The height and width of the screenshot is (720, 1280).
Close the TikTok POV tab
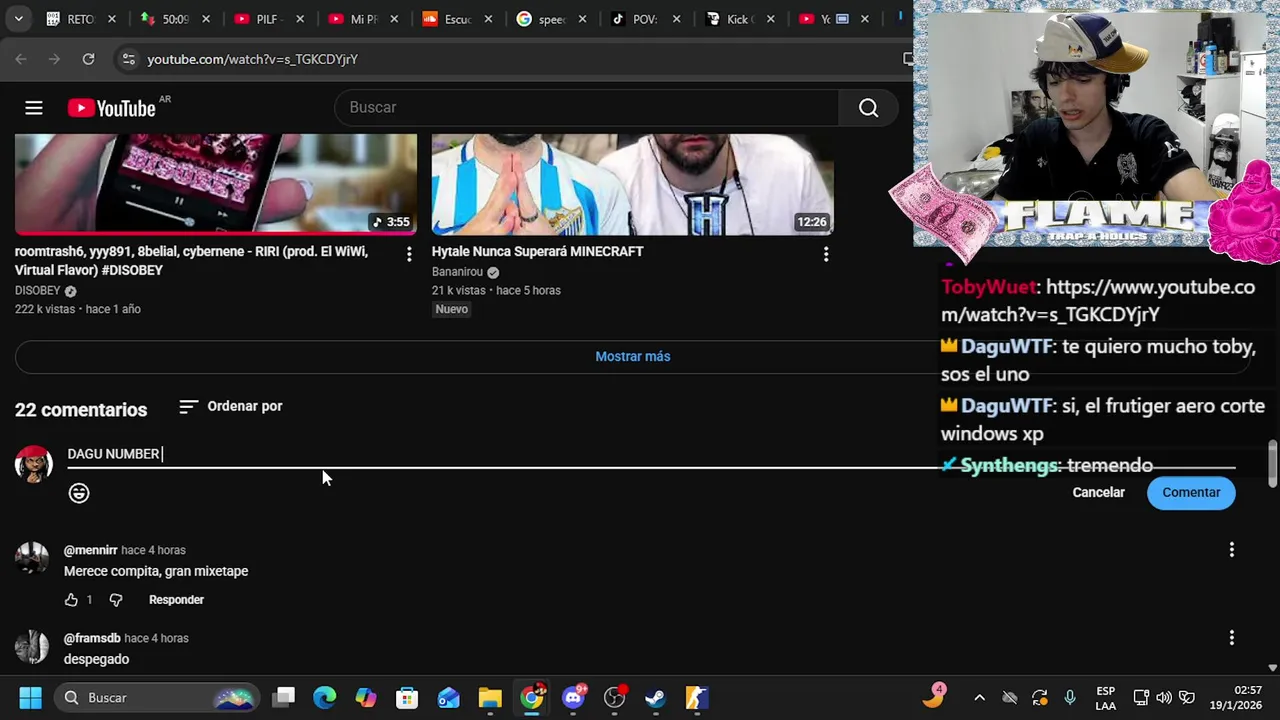(676, 19)
